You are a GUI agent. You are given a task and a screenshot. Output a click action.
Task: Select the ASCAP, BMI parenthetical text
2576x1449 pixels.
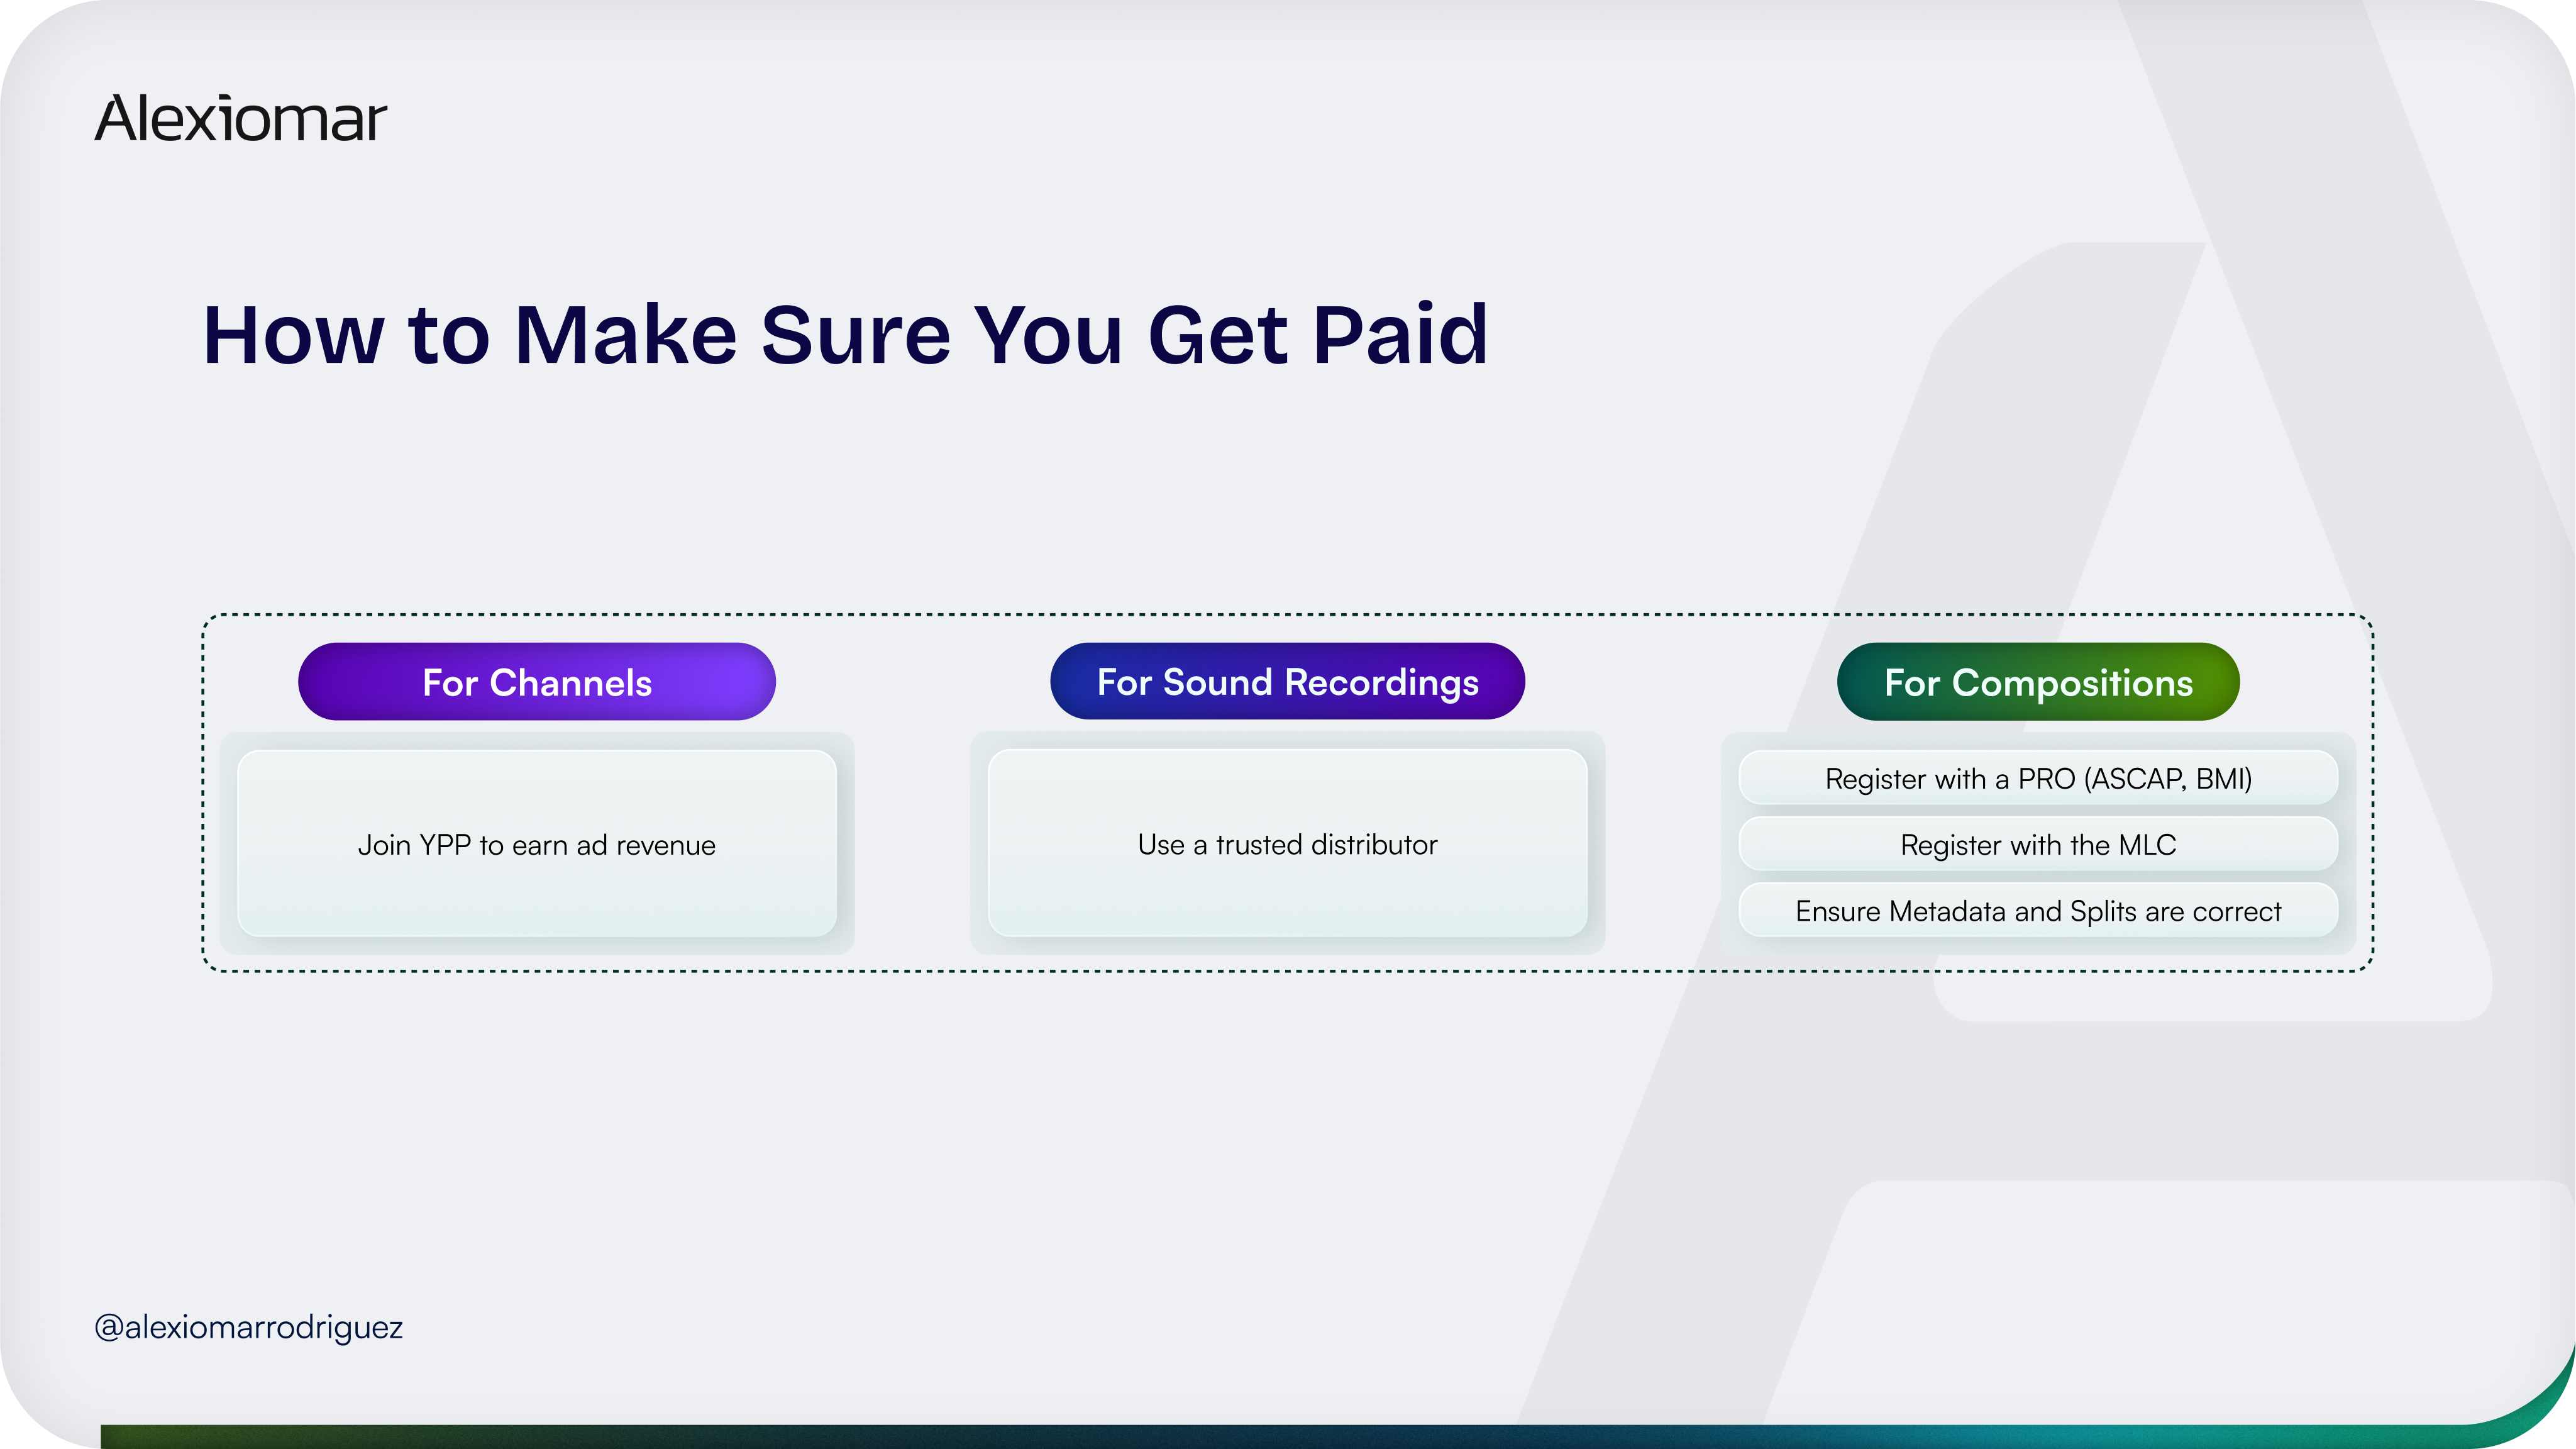tap(2168, 779)
